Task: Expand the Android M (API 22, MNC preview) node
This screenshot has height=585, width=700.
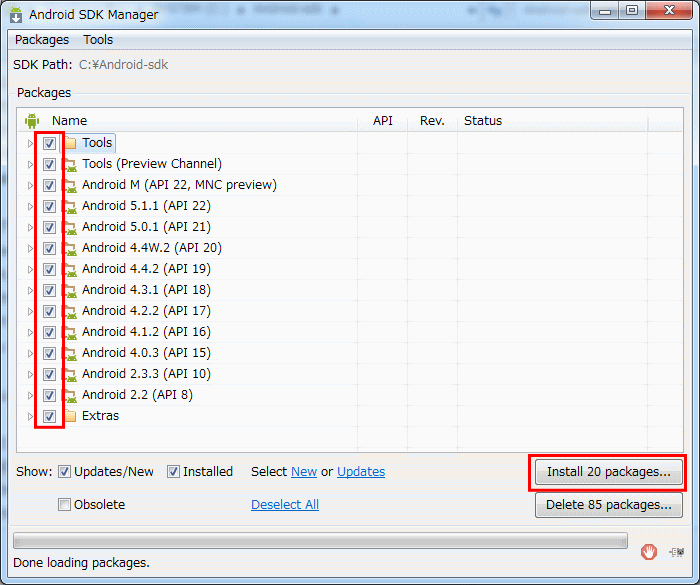Action: (x=30, y=185)
